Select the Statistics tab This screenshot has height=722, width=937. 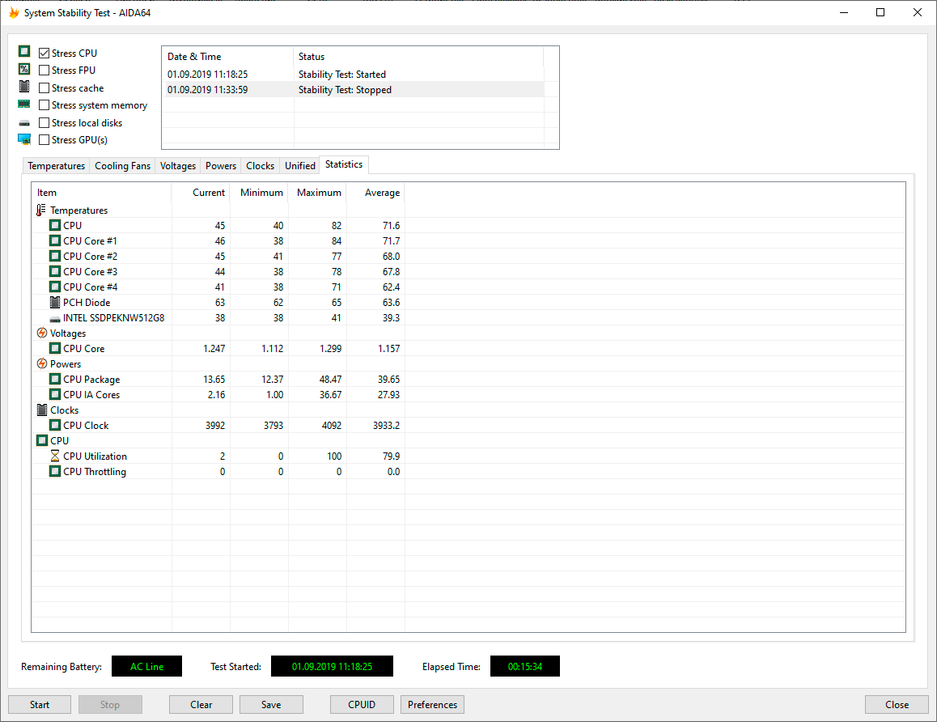(x=344, y=164)
